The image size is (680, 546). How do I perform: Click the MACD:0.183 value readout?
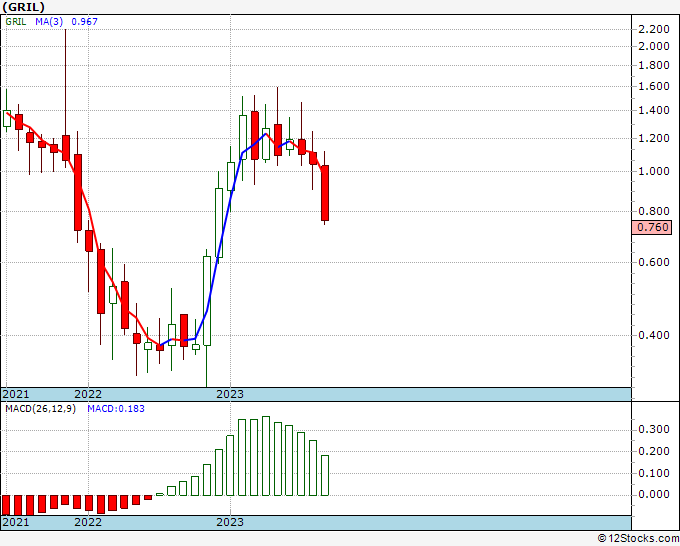click(x=116, y=409)
